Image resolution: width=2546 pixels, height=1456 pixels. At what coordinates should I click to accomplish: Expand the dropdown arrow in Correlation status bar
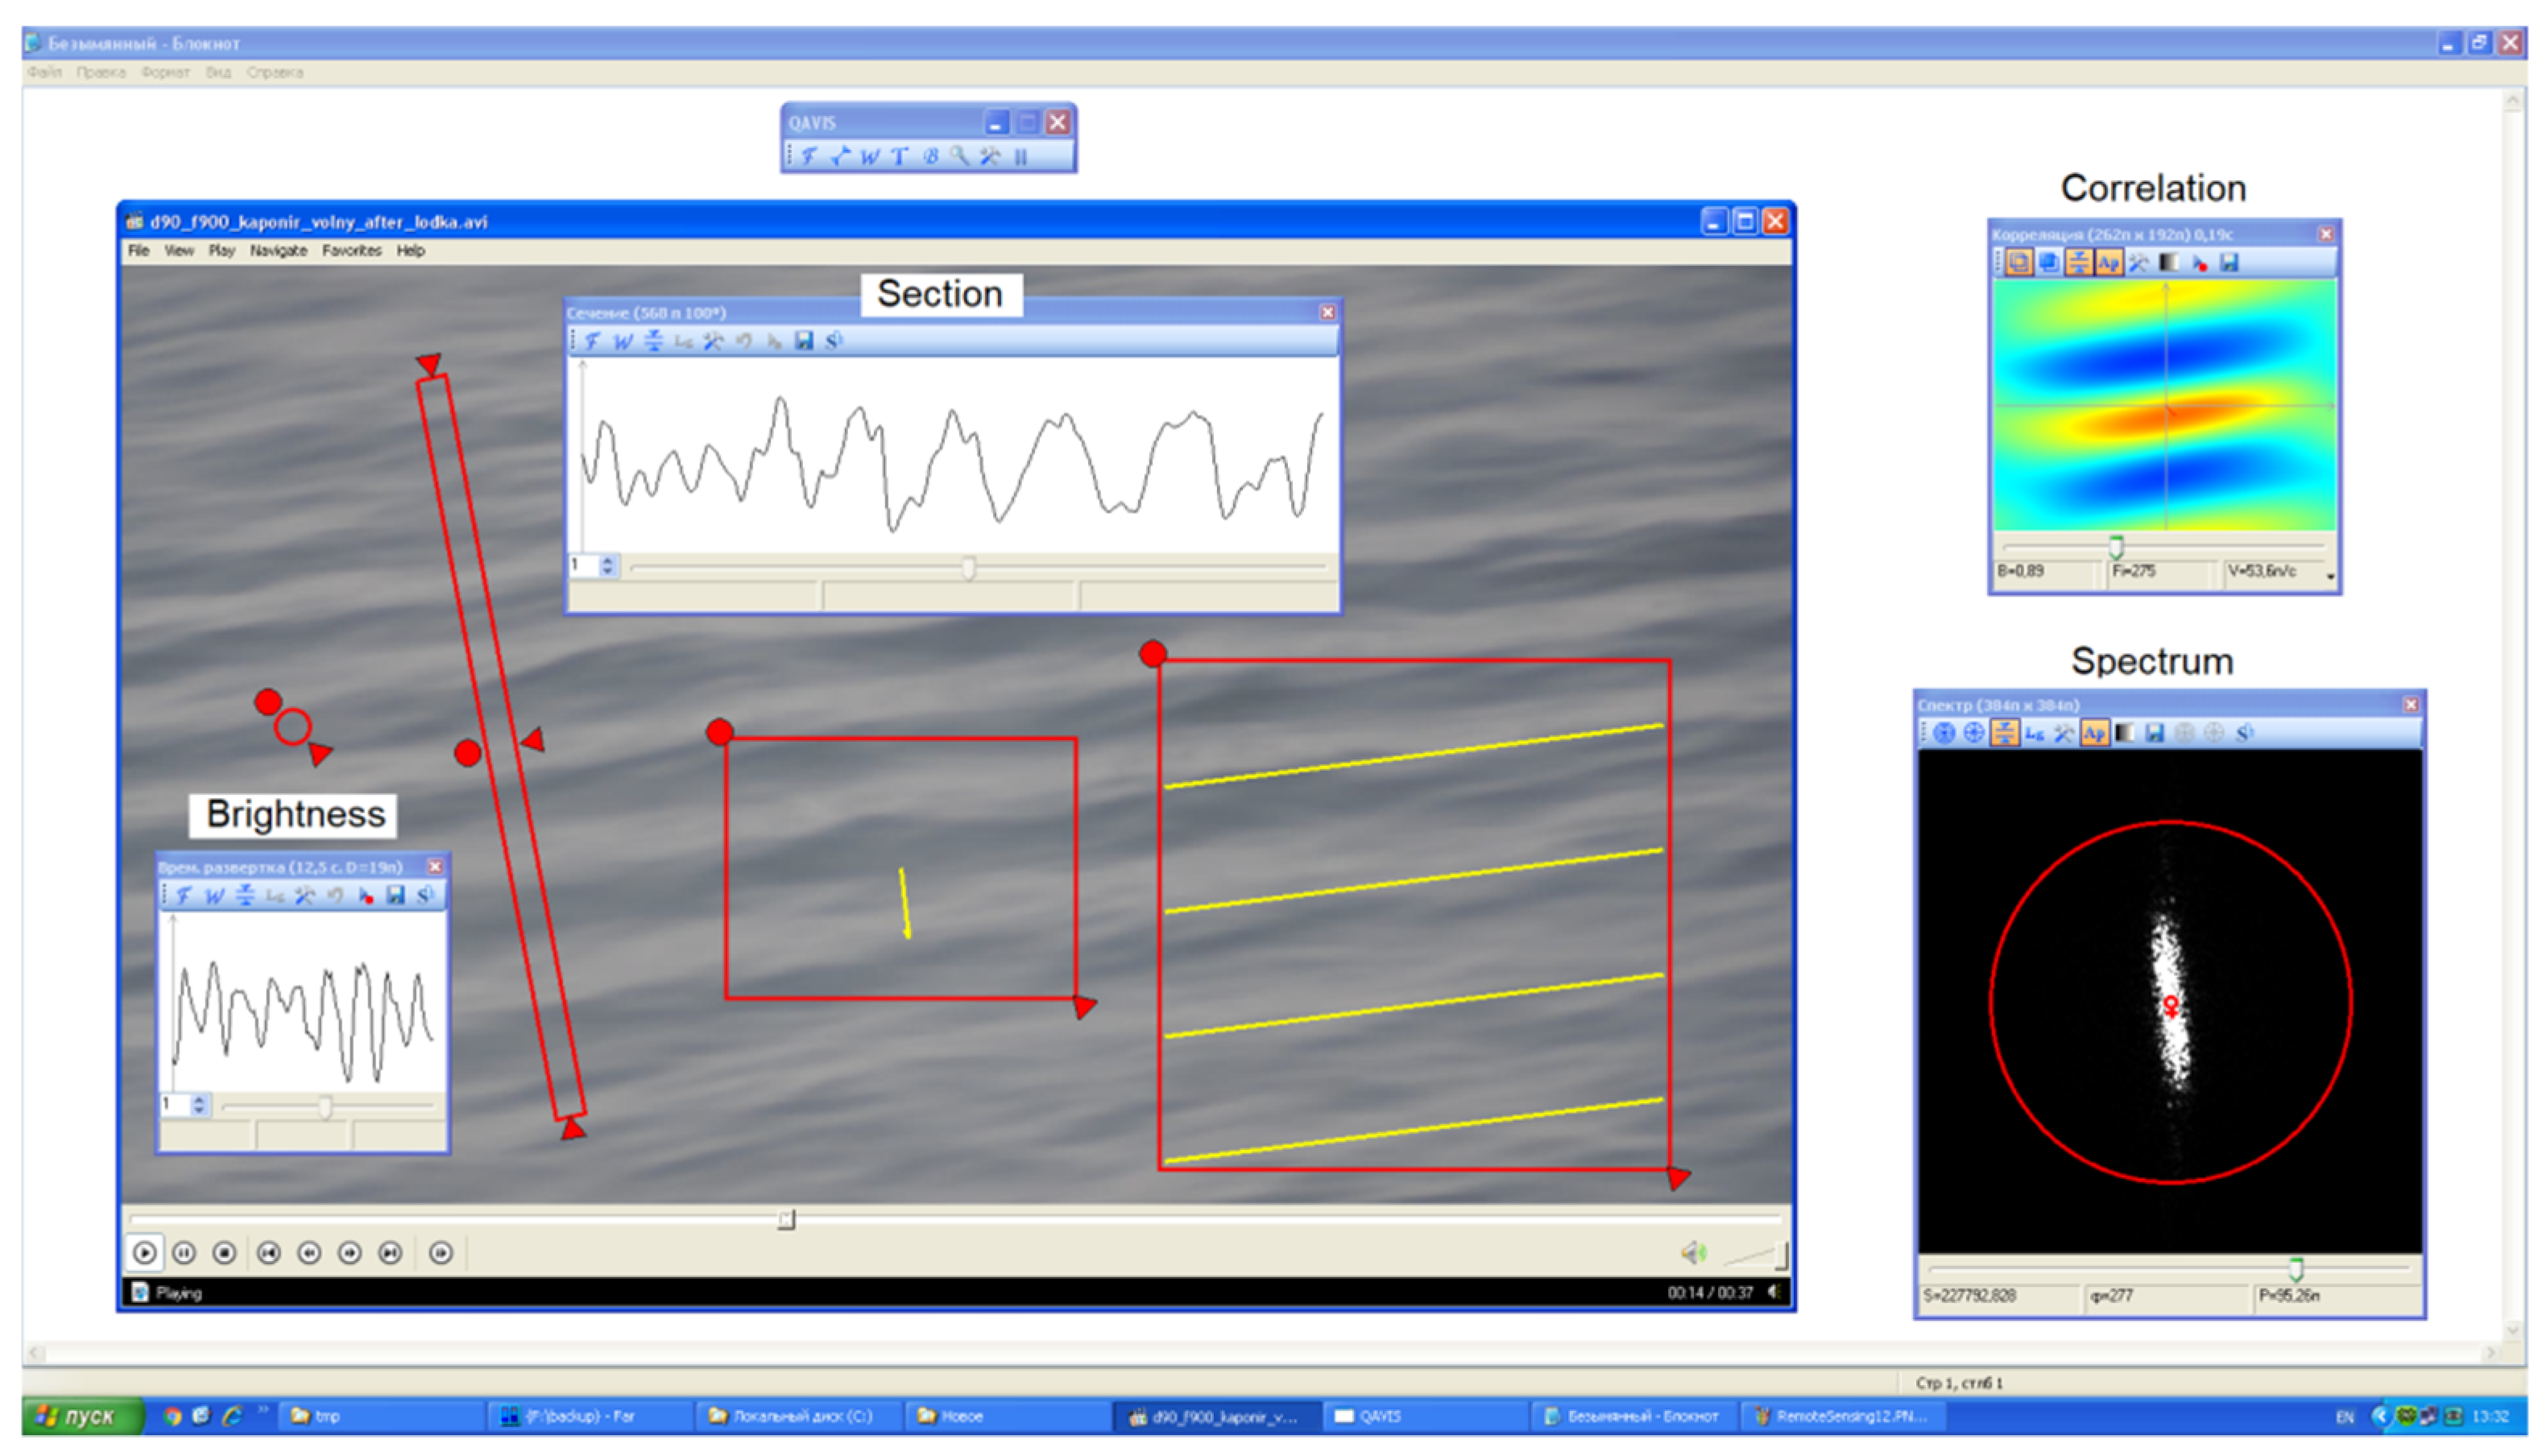point(2330,577)
